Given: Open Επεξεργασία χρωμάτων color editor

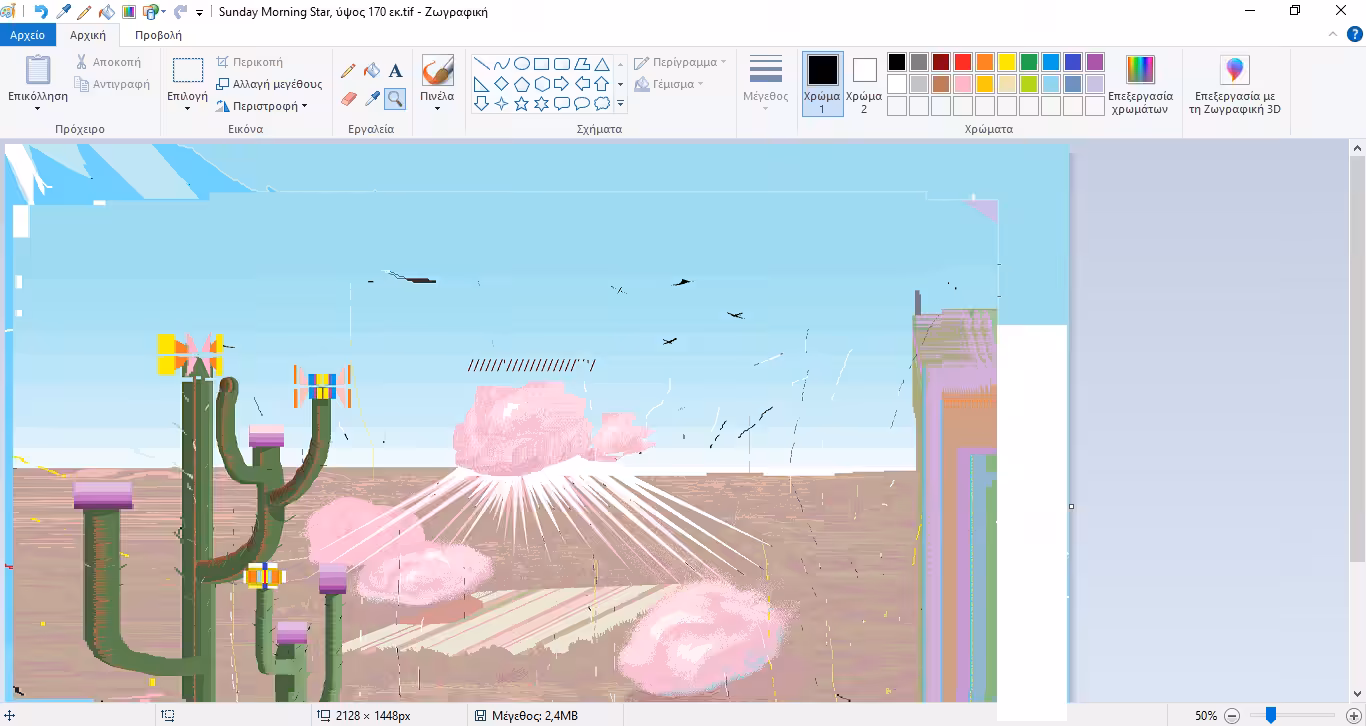Looking at the screenshot, I should 1140,86.
